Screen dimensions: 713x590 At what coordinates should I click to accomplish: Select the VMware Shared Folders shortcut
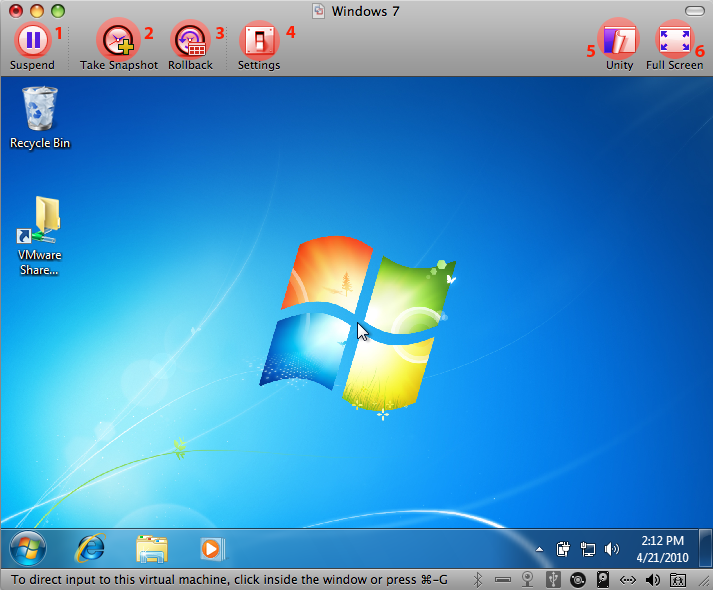coord(40,235)
